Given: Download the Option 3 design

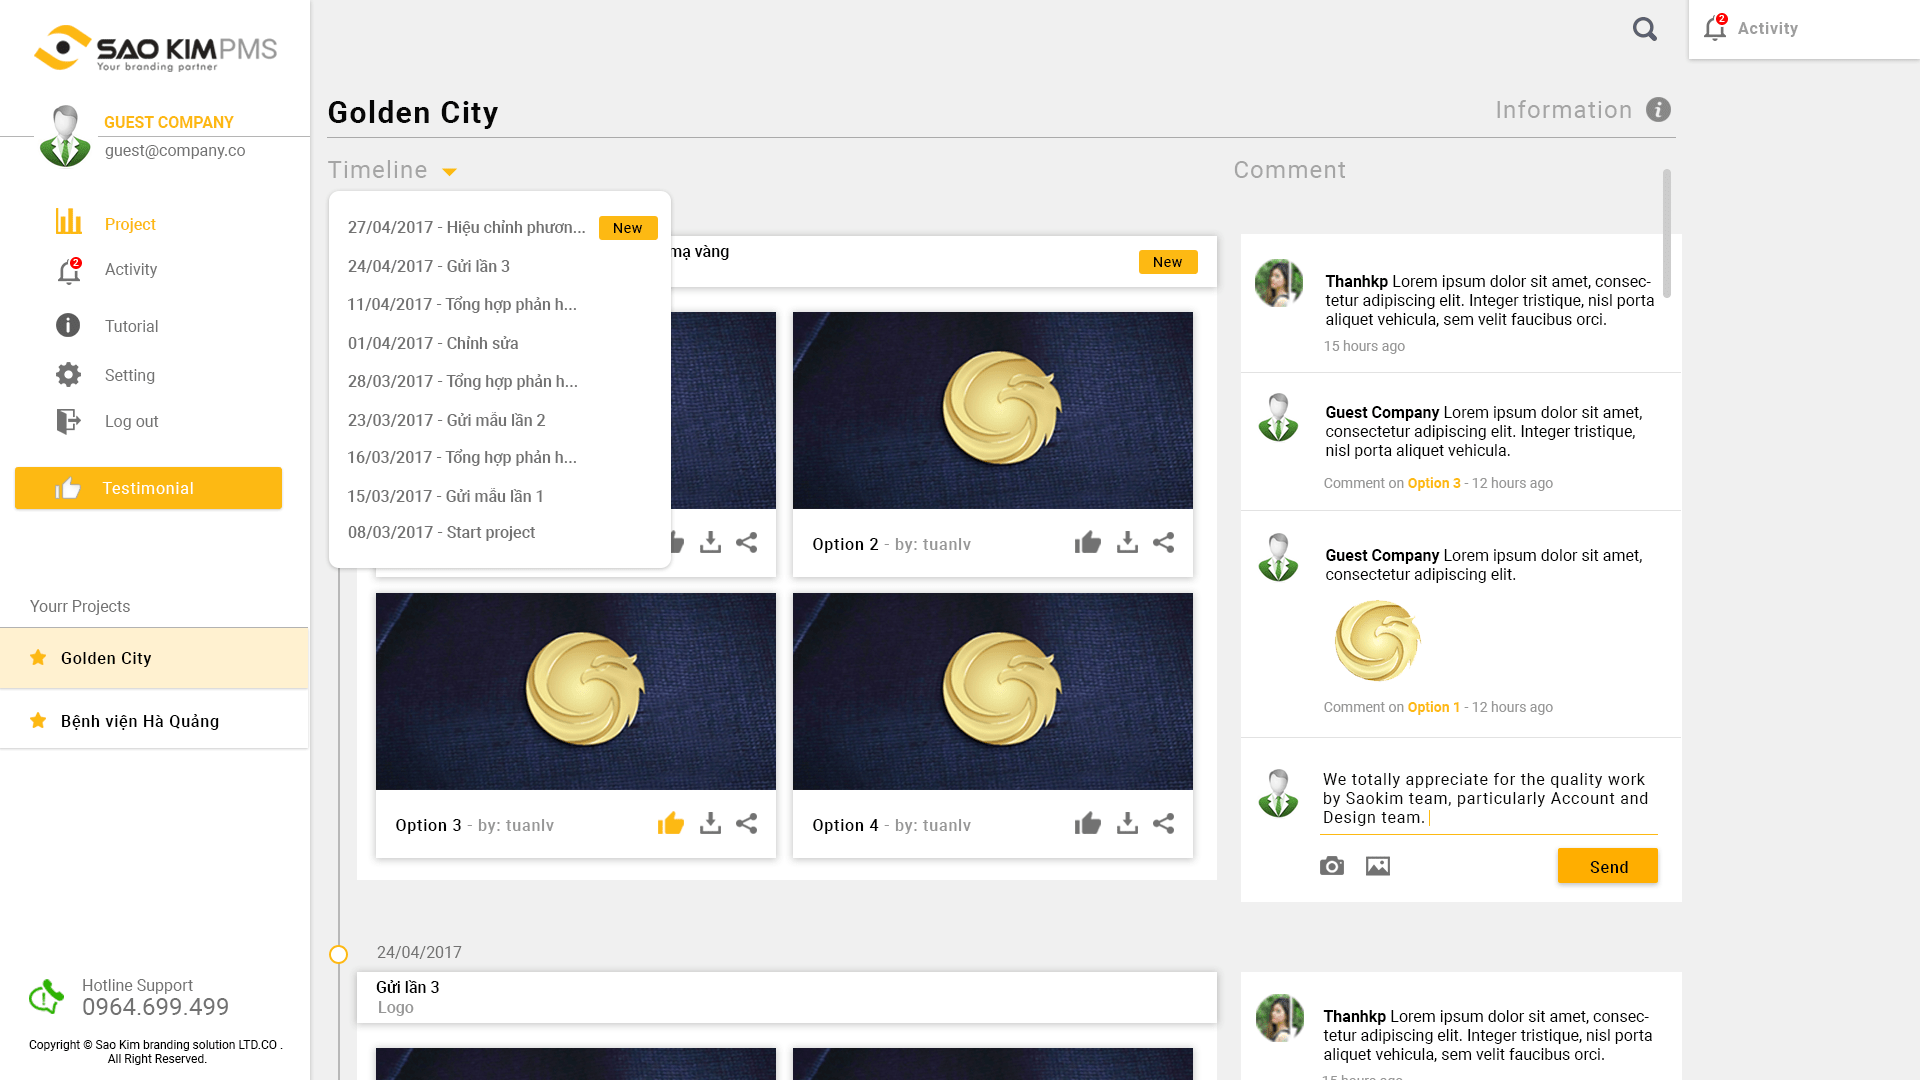Looking at the screenshot, I should 710,824.
